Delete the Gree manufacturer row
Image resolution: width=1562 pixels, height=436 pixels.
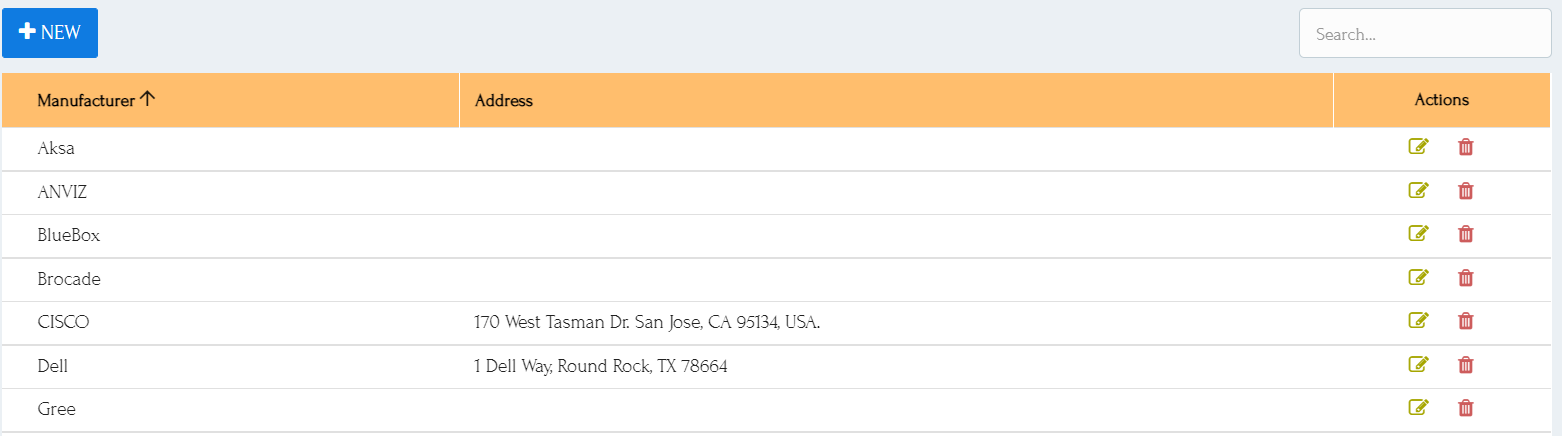(1465, 407)
